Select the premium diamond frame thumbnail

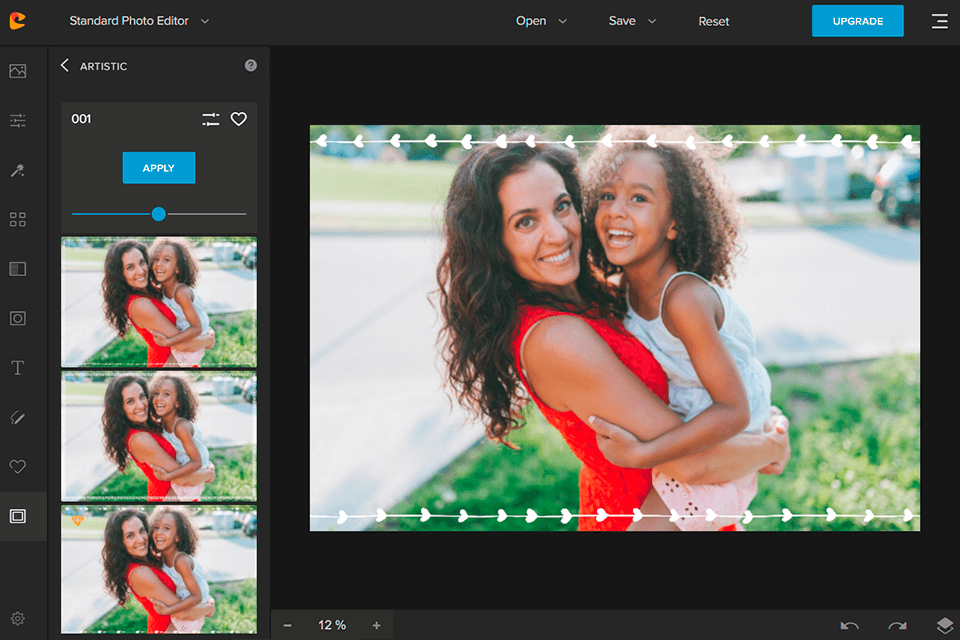159,570
